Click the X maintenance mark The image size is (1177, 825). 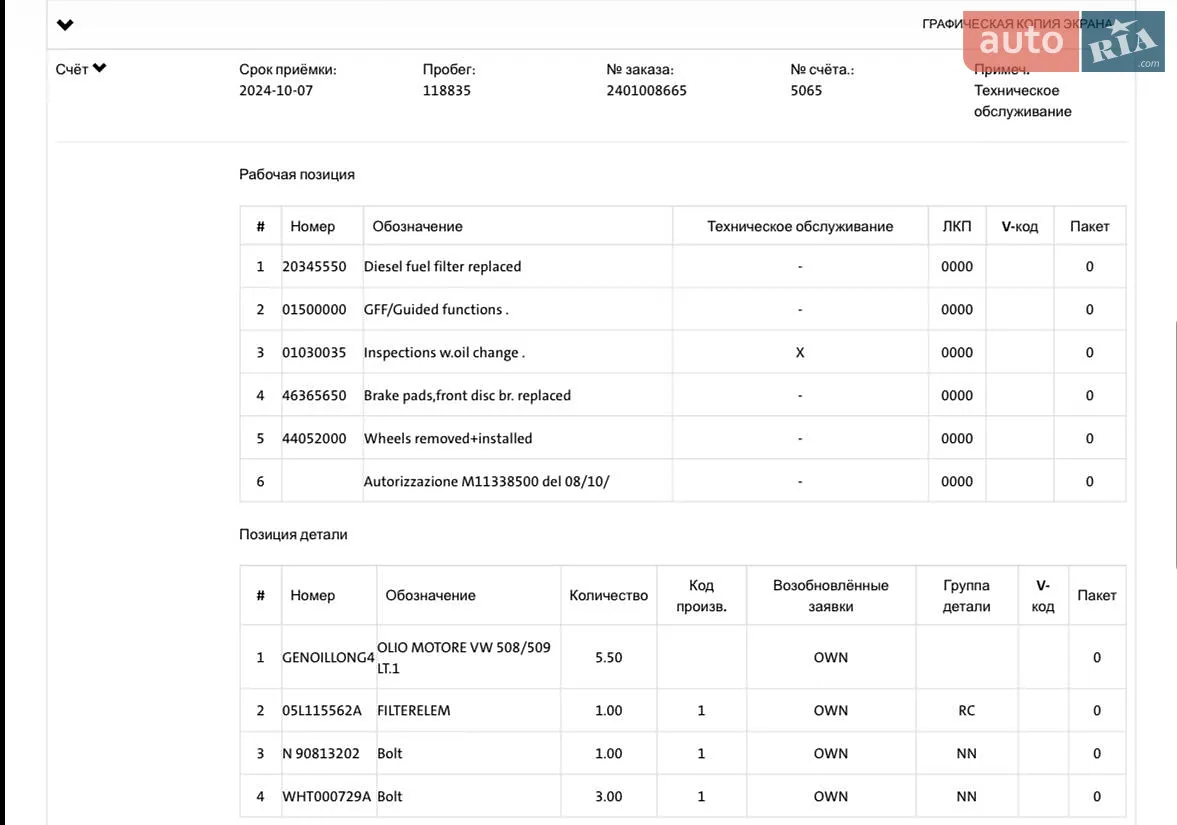[x=800, y=352]
